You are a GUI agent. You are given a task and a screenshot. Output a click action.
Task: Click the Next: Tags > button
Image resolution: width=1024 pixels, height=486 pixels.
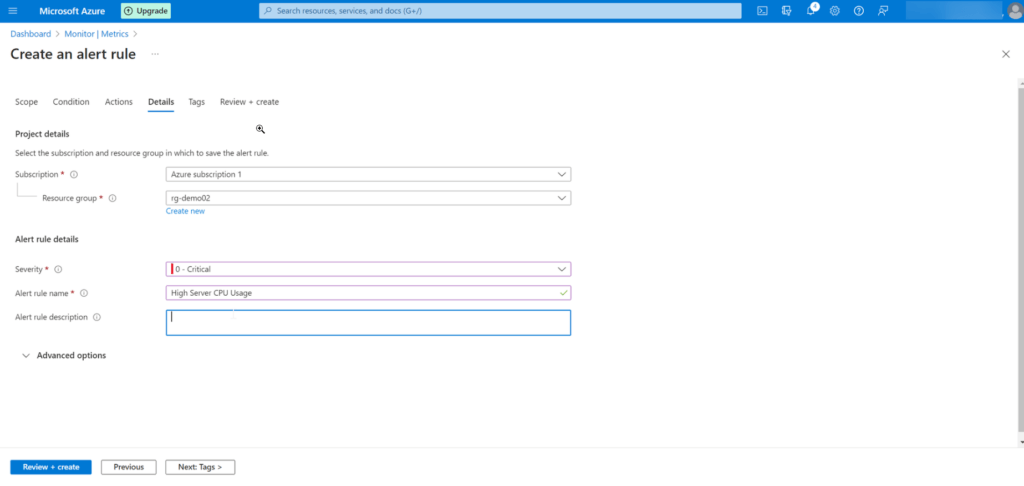click(200, 467)
